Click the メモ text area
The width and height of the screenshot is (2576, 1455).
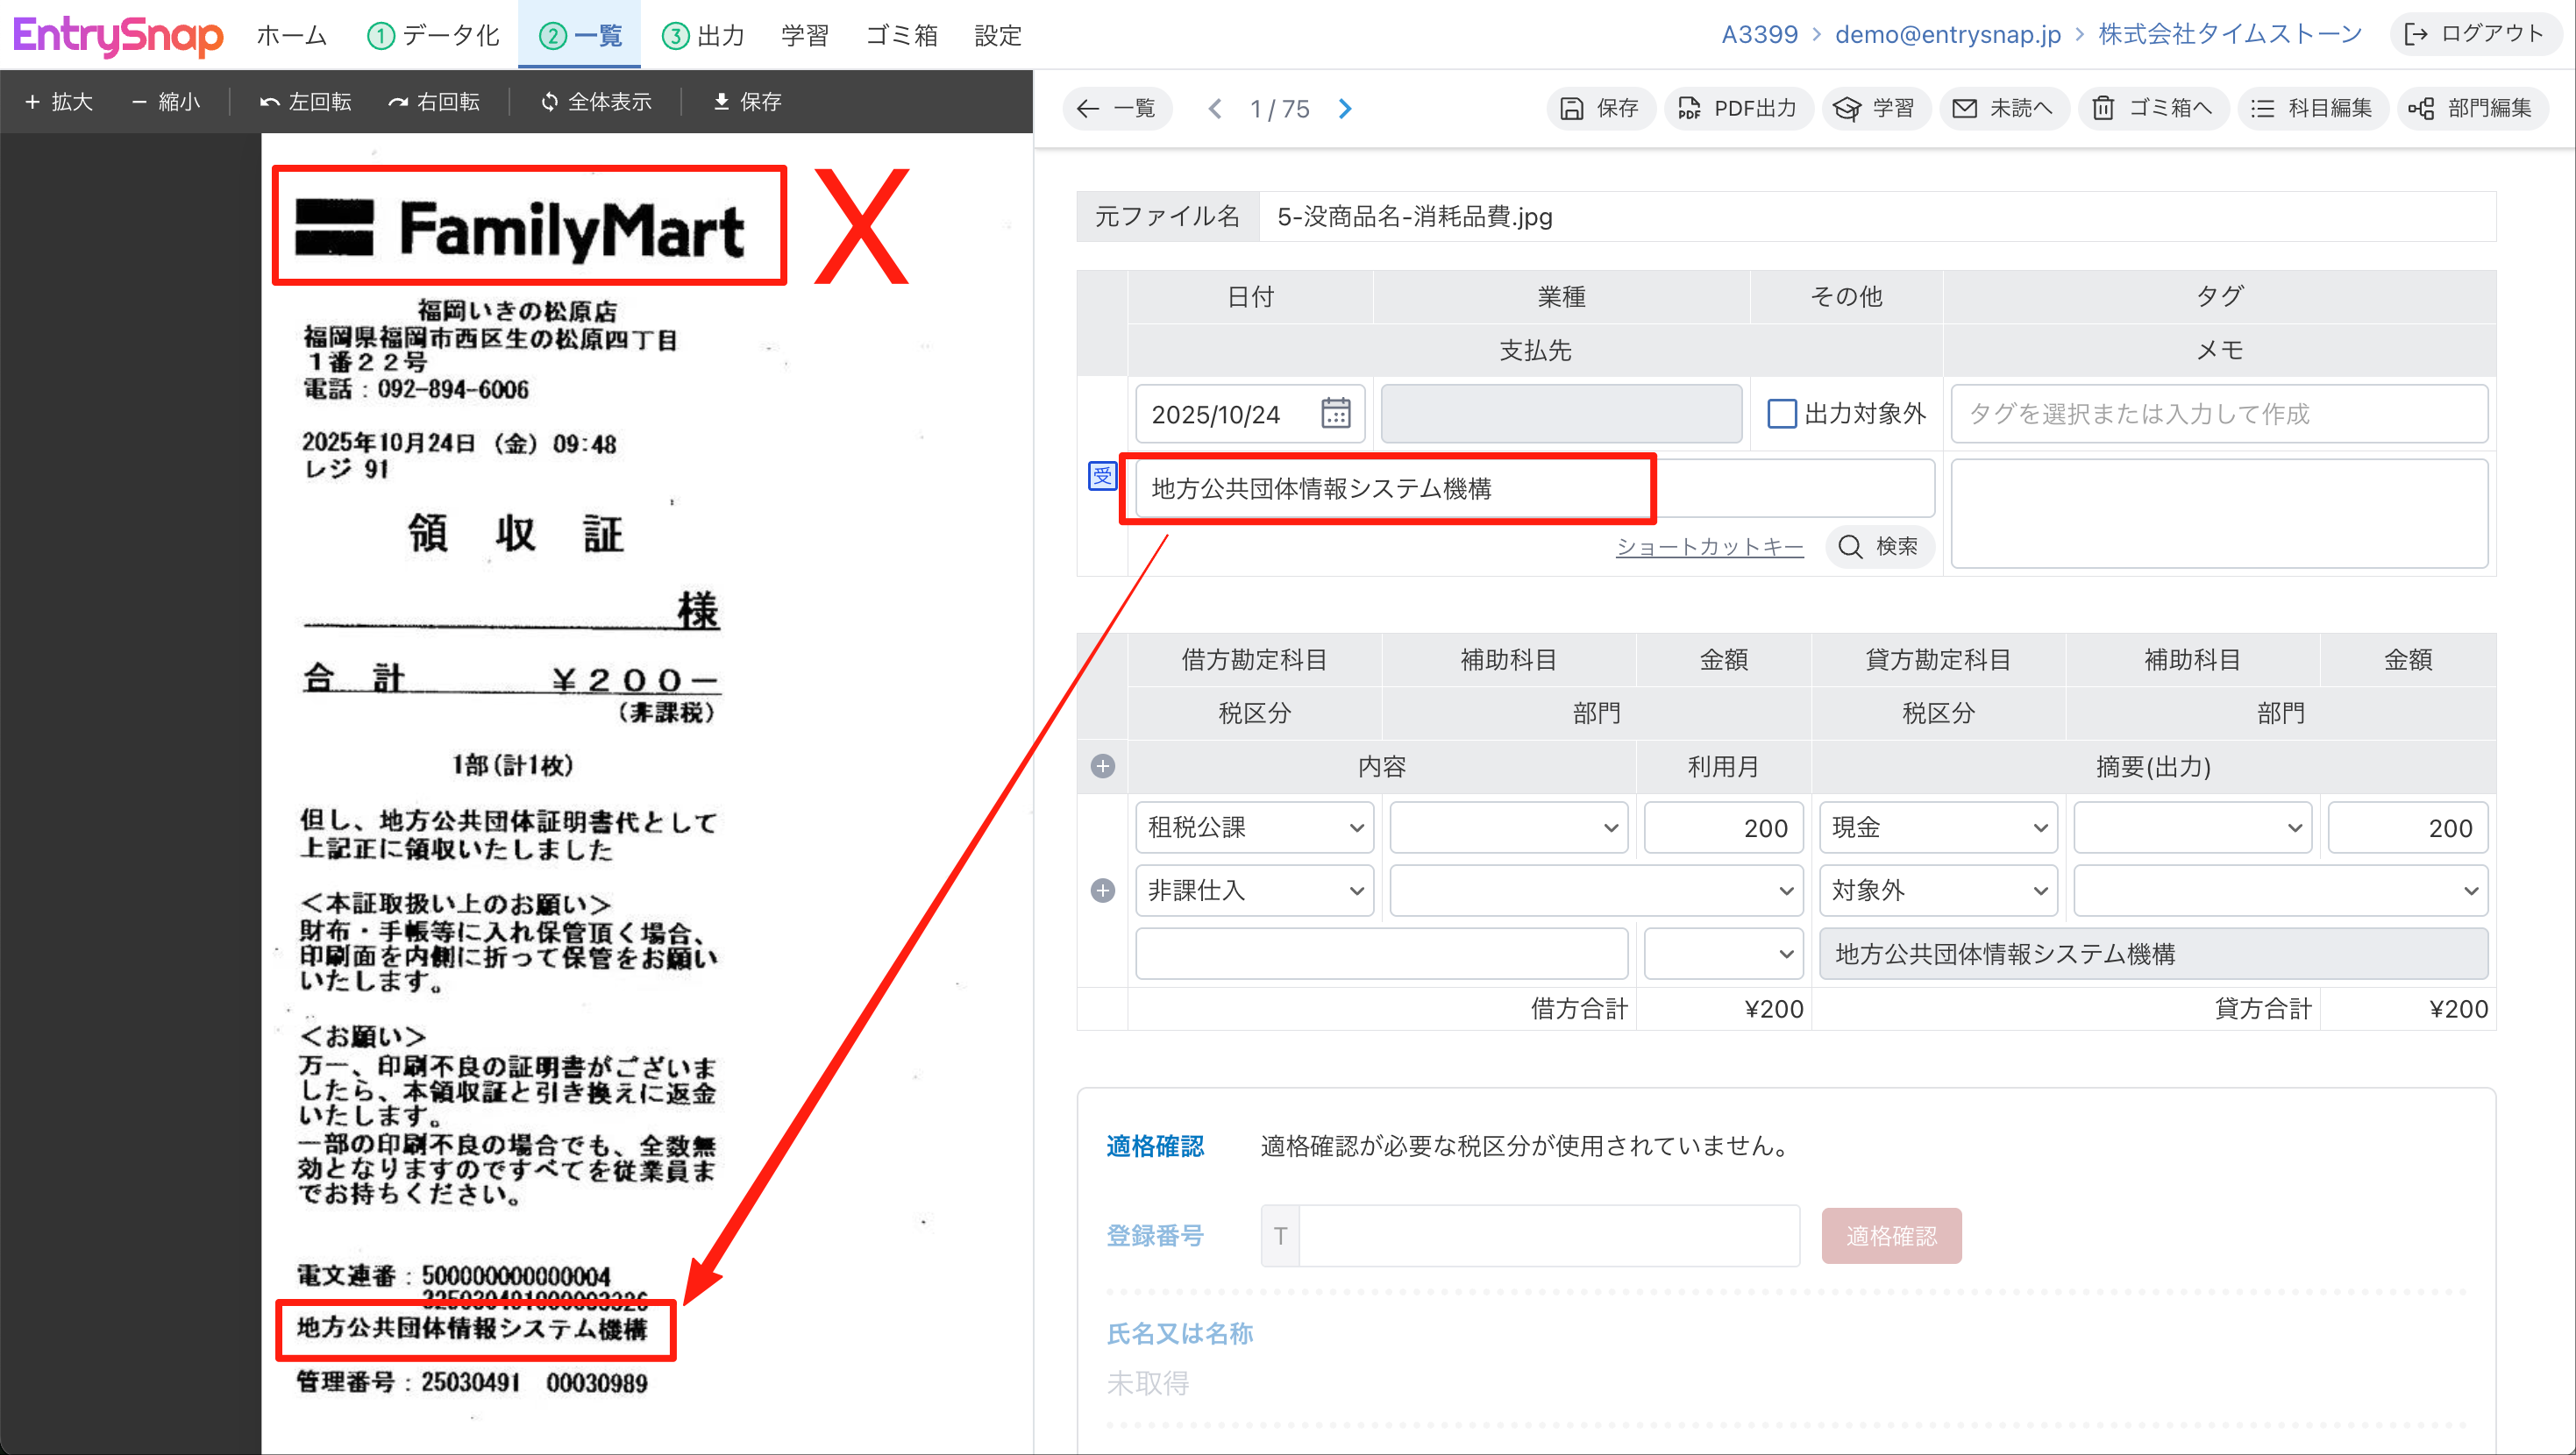[x=2219, y=513]
